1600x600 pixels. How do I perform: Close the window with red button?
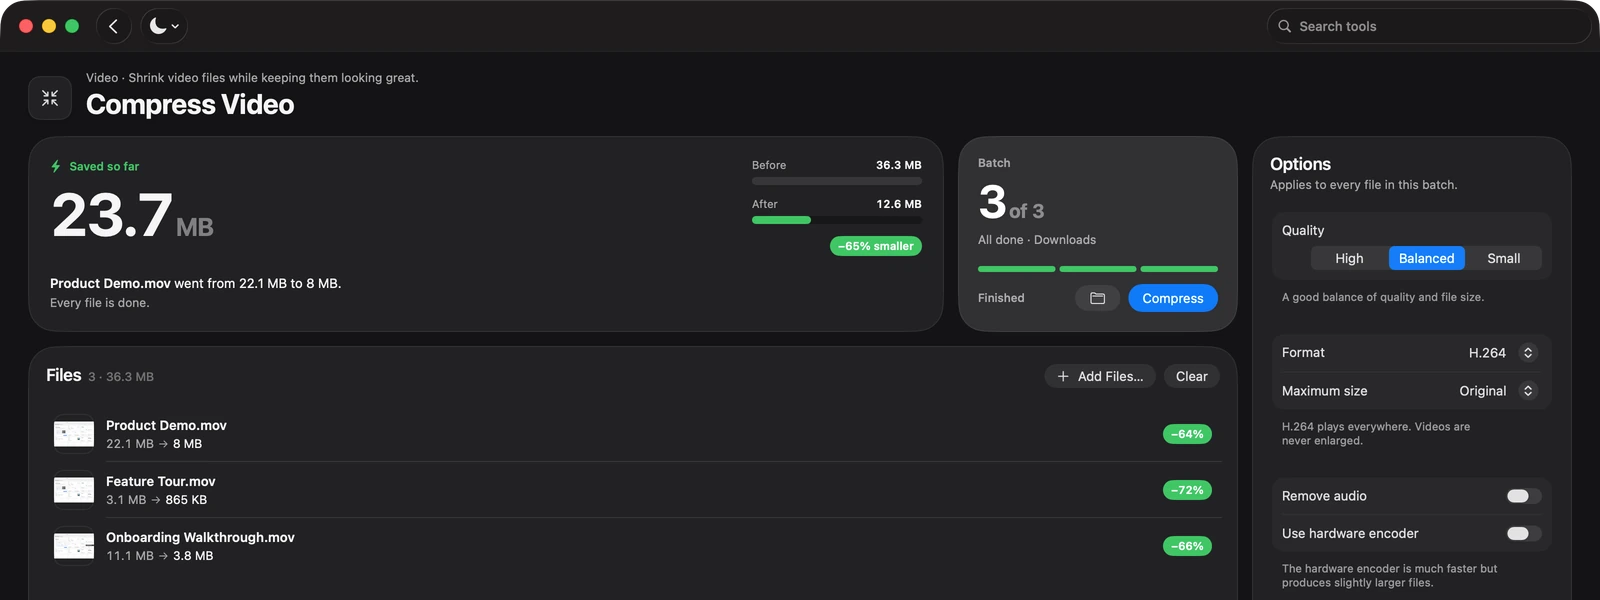click(26, 26)
